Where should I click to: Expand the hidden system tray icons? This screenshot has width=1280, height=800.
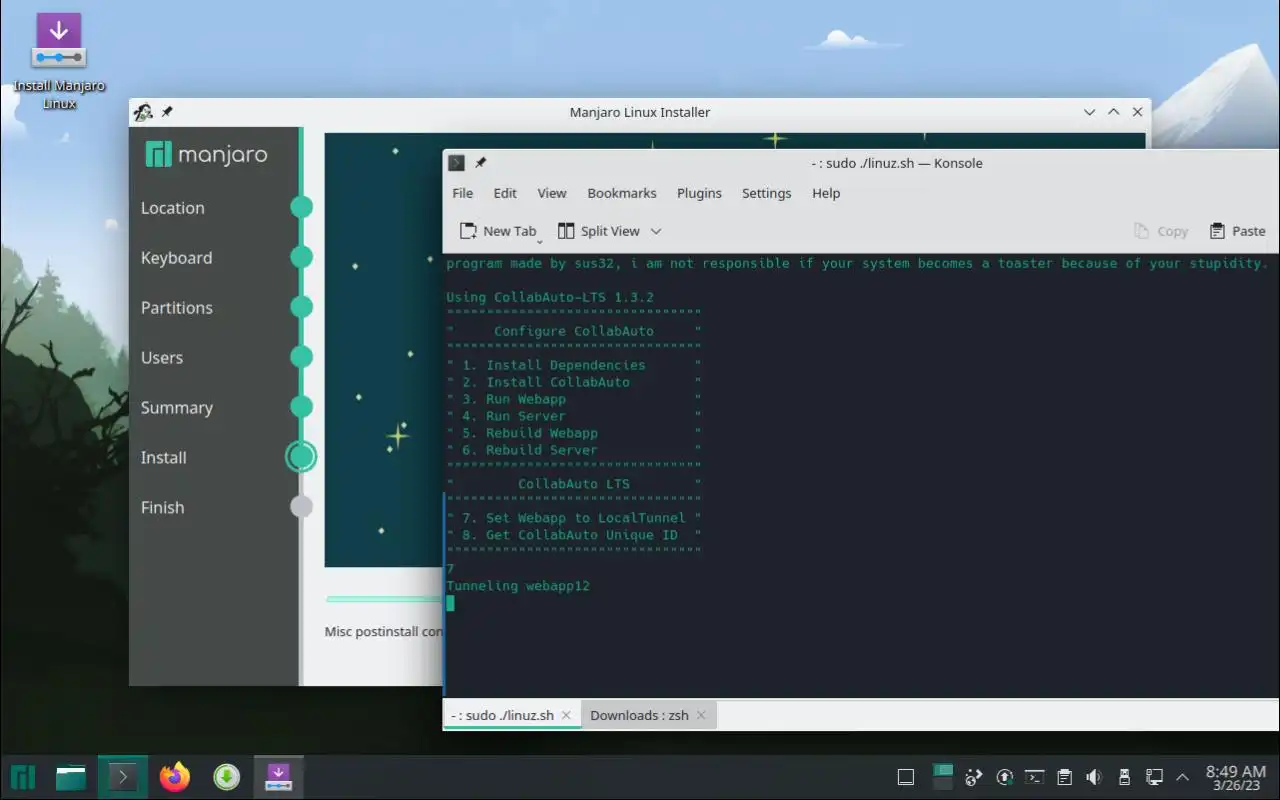pos(1183,777)
